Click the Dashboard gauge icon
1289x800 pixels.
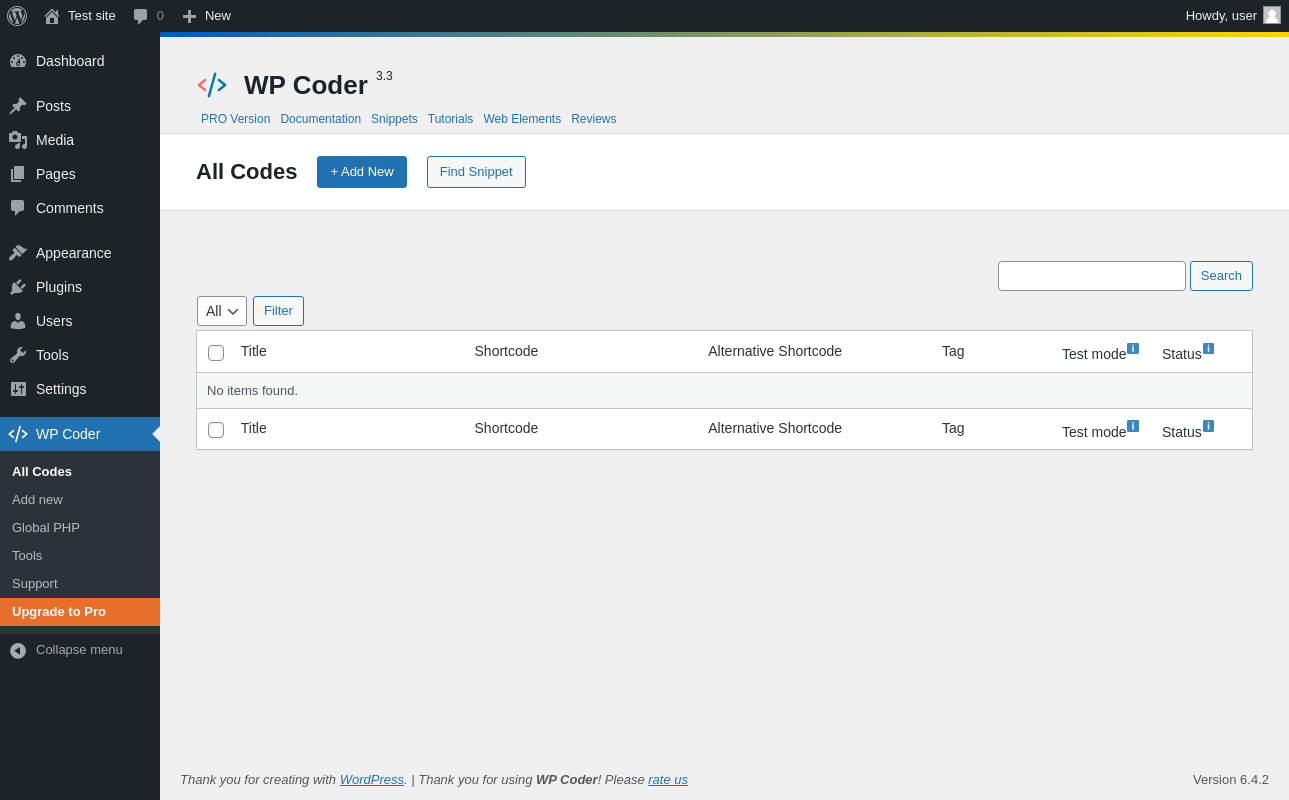(x=18, y=61)
